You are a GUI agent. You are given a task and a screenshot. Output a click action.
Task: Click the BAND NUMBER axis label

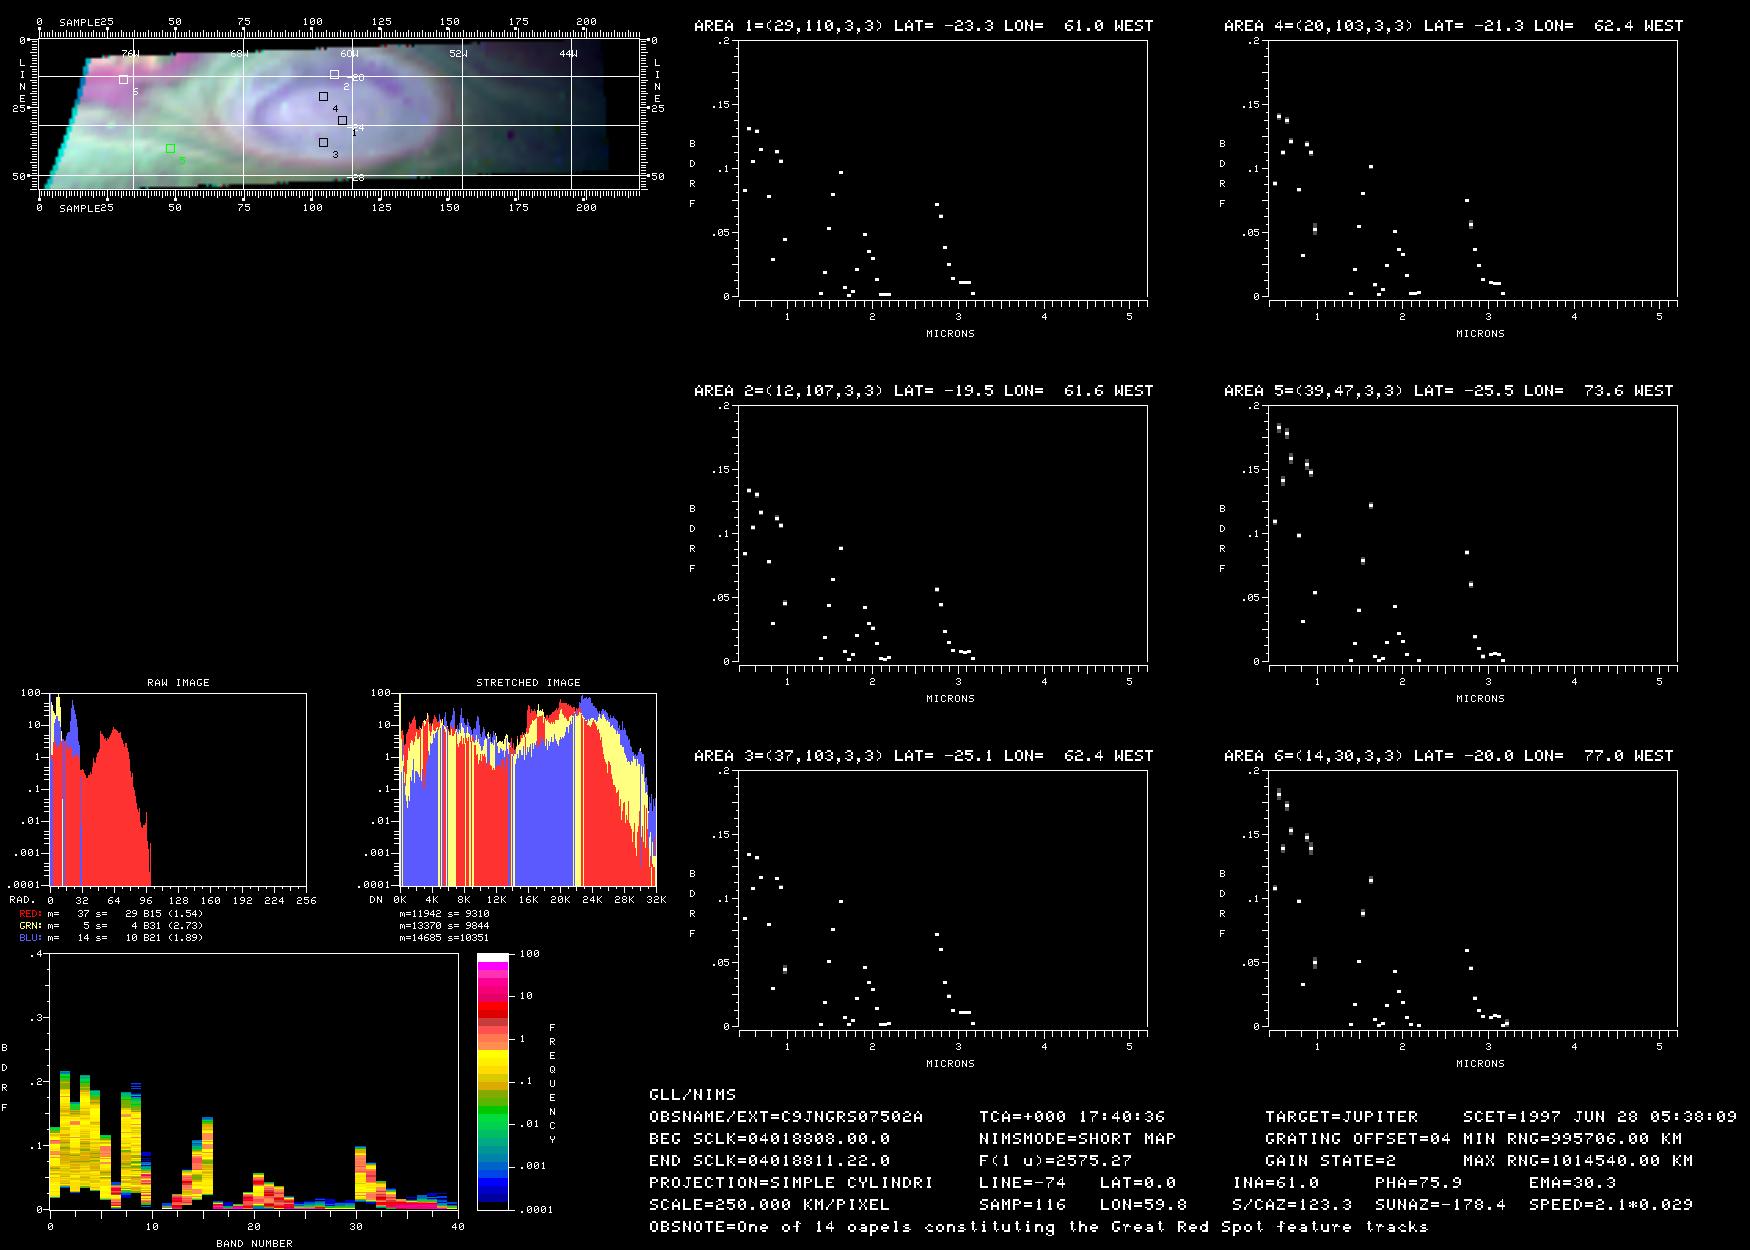[254, 1244]
